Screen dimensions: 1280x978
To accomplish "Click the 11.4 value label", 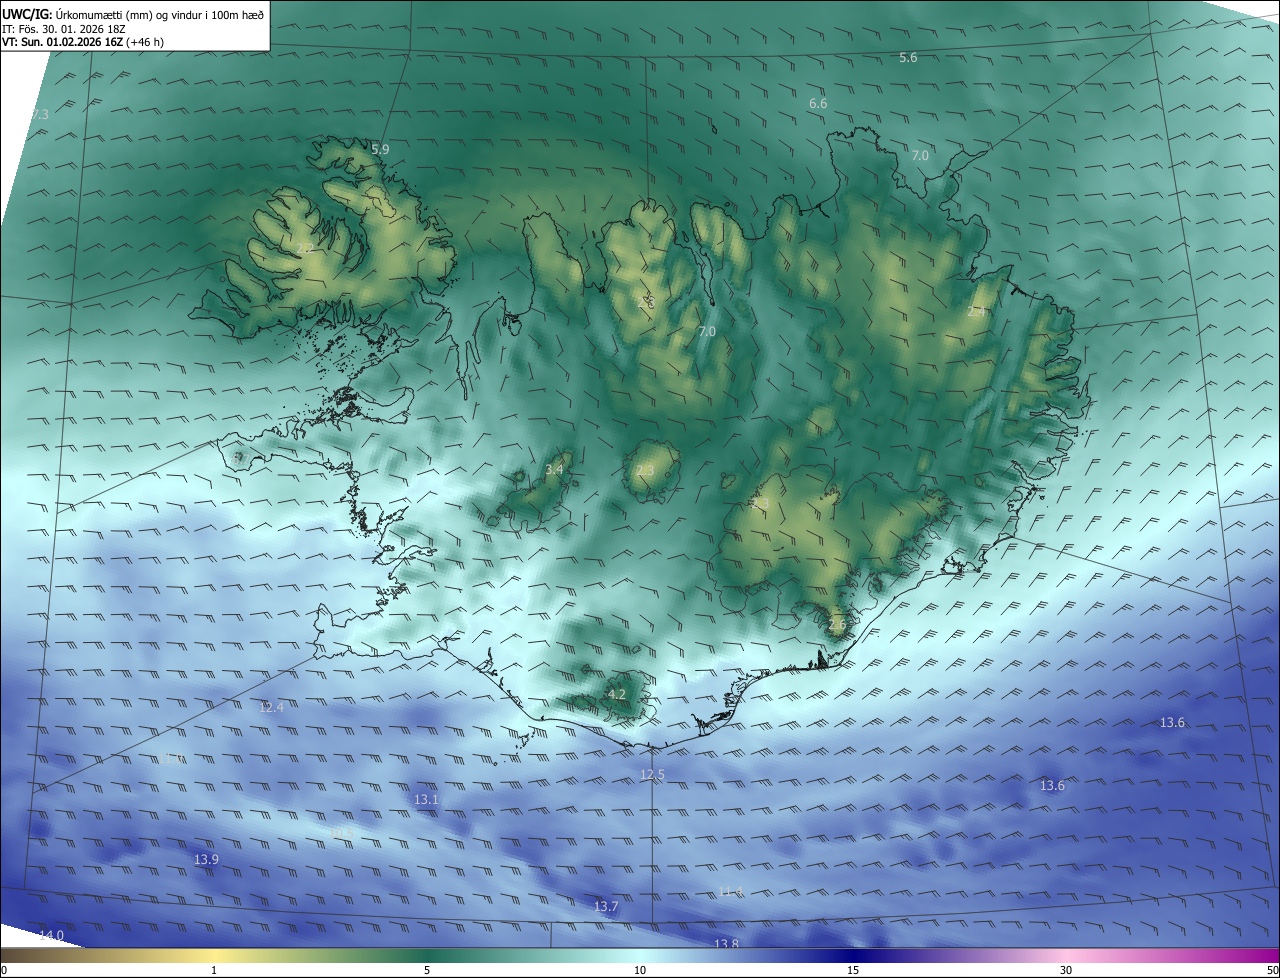I will click(x=731, y=892).
